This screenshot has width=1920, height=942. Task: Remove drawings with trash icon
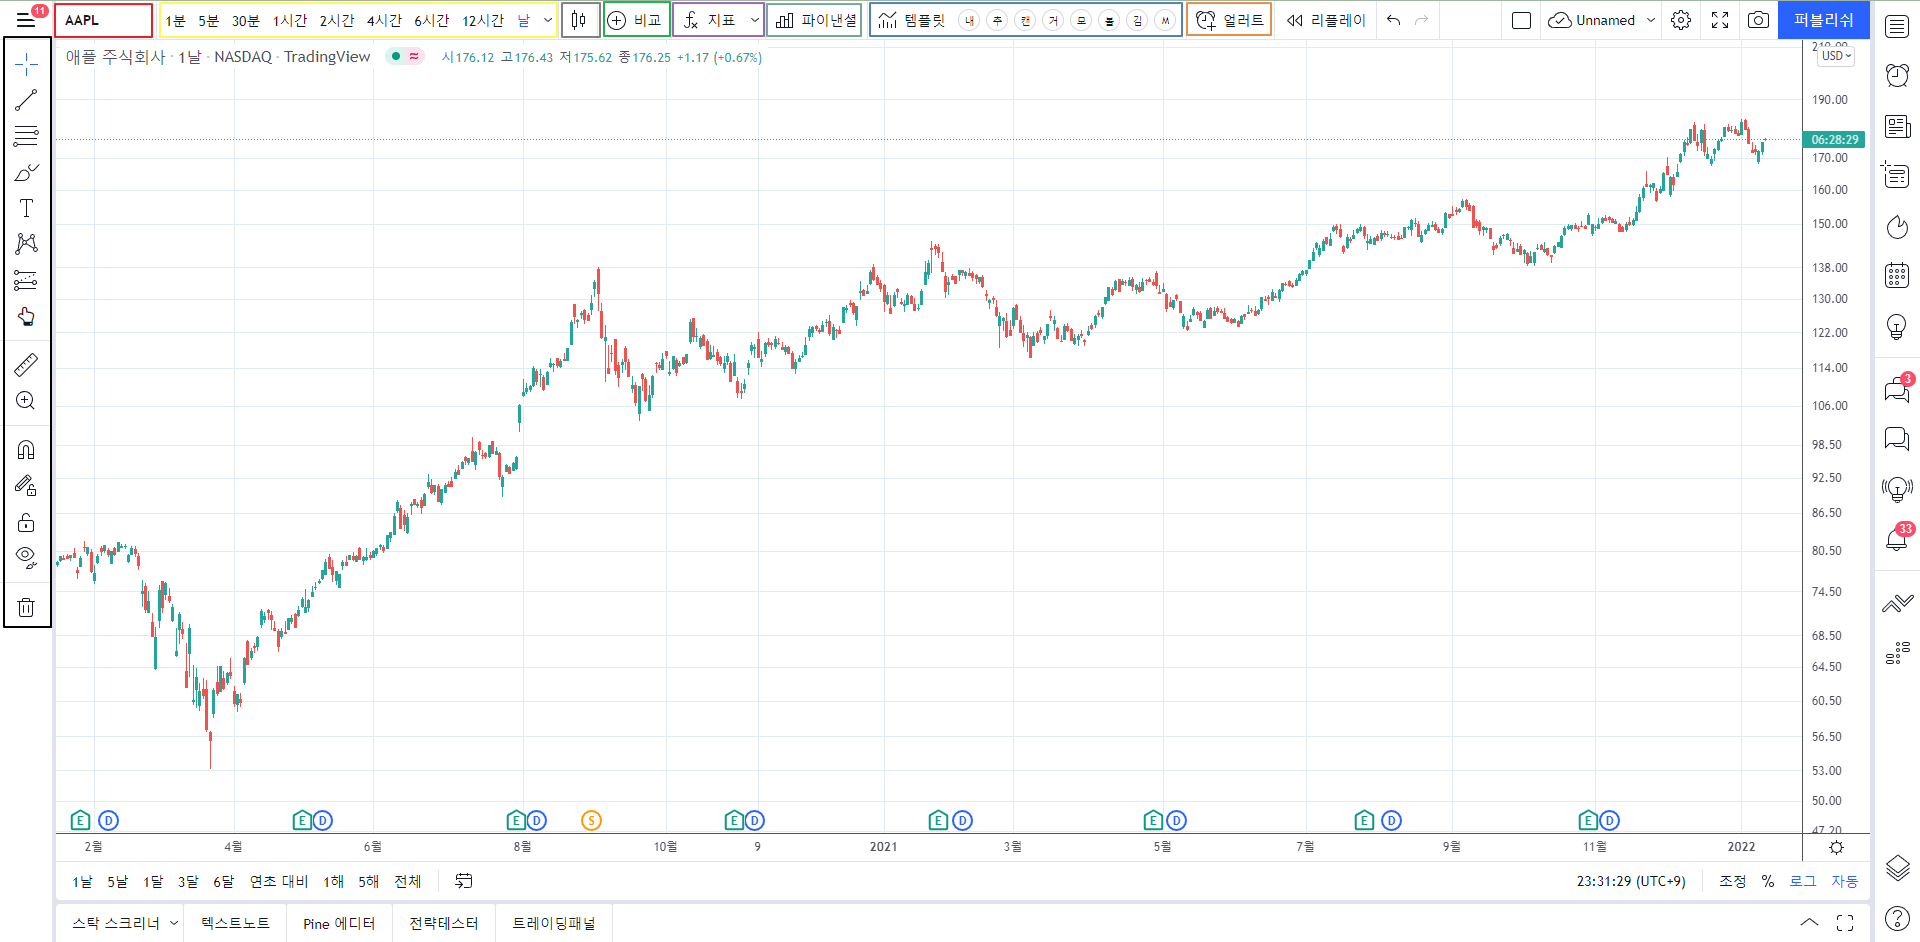26,607
